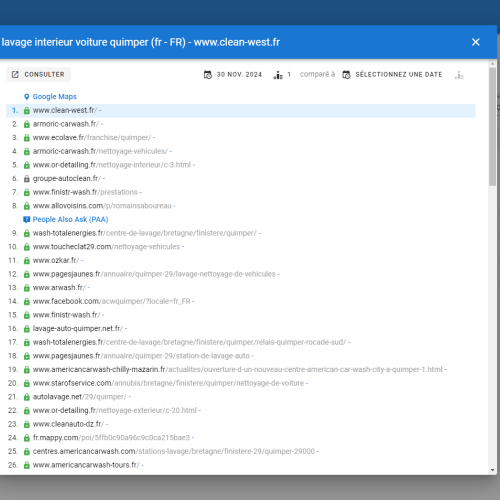500x500 pixels.
Task: Close the keyword results dialog
Action: (x=476, y=42)
